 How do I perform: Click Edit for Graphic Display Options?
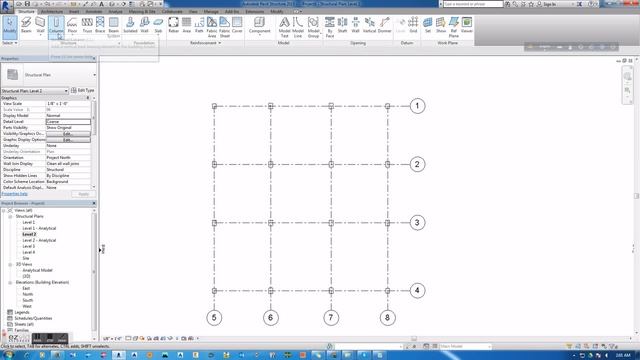(x=68, y=140)
